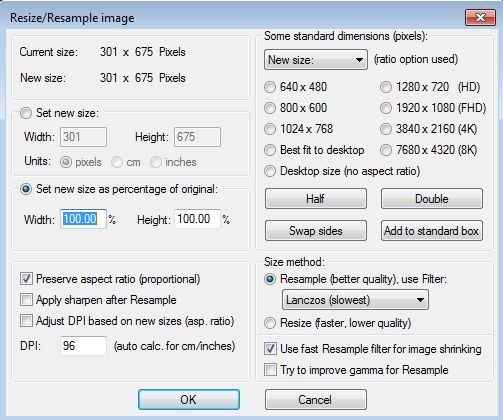Image resolution: width=503 pixels, height=420 pixels.
Task: Click the DPI input field
Action: (x=83, y=346)
